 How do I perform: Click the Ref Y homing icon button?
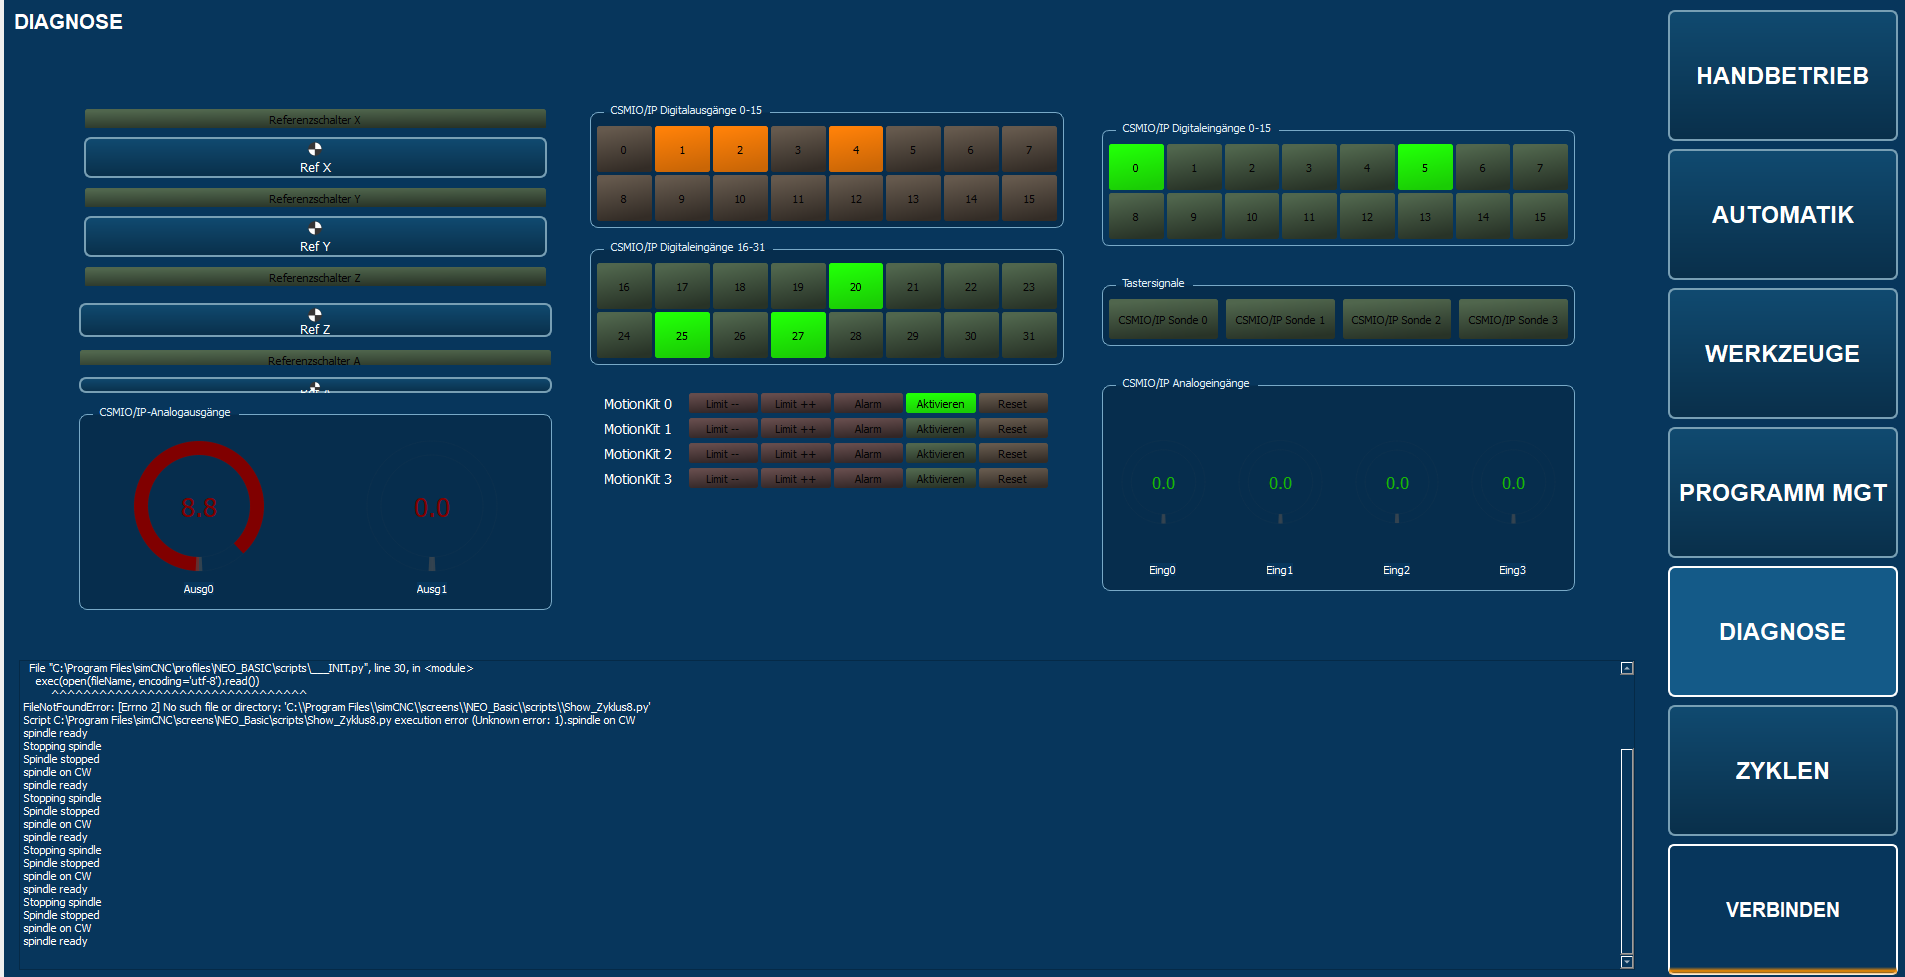point(315,237)
